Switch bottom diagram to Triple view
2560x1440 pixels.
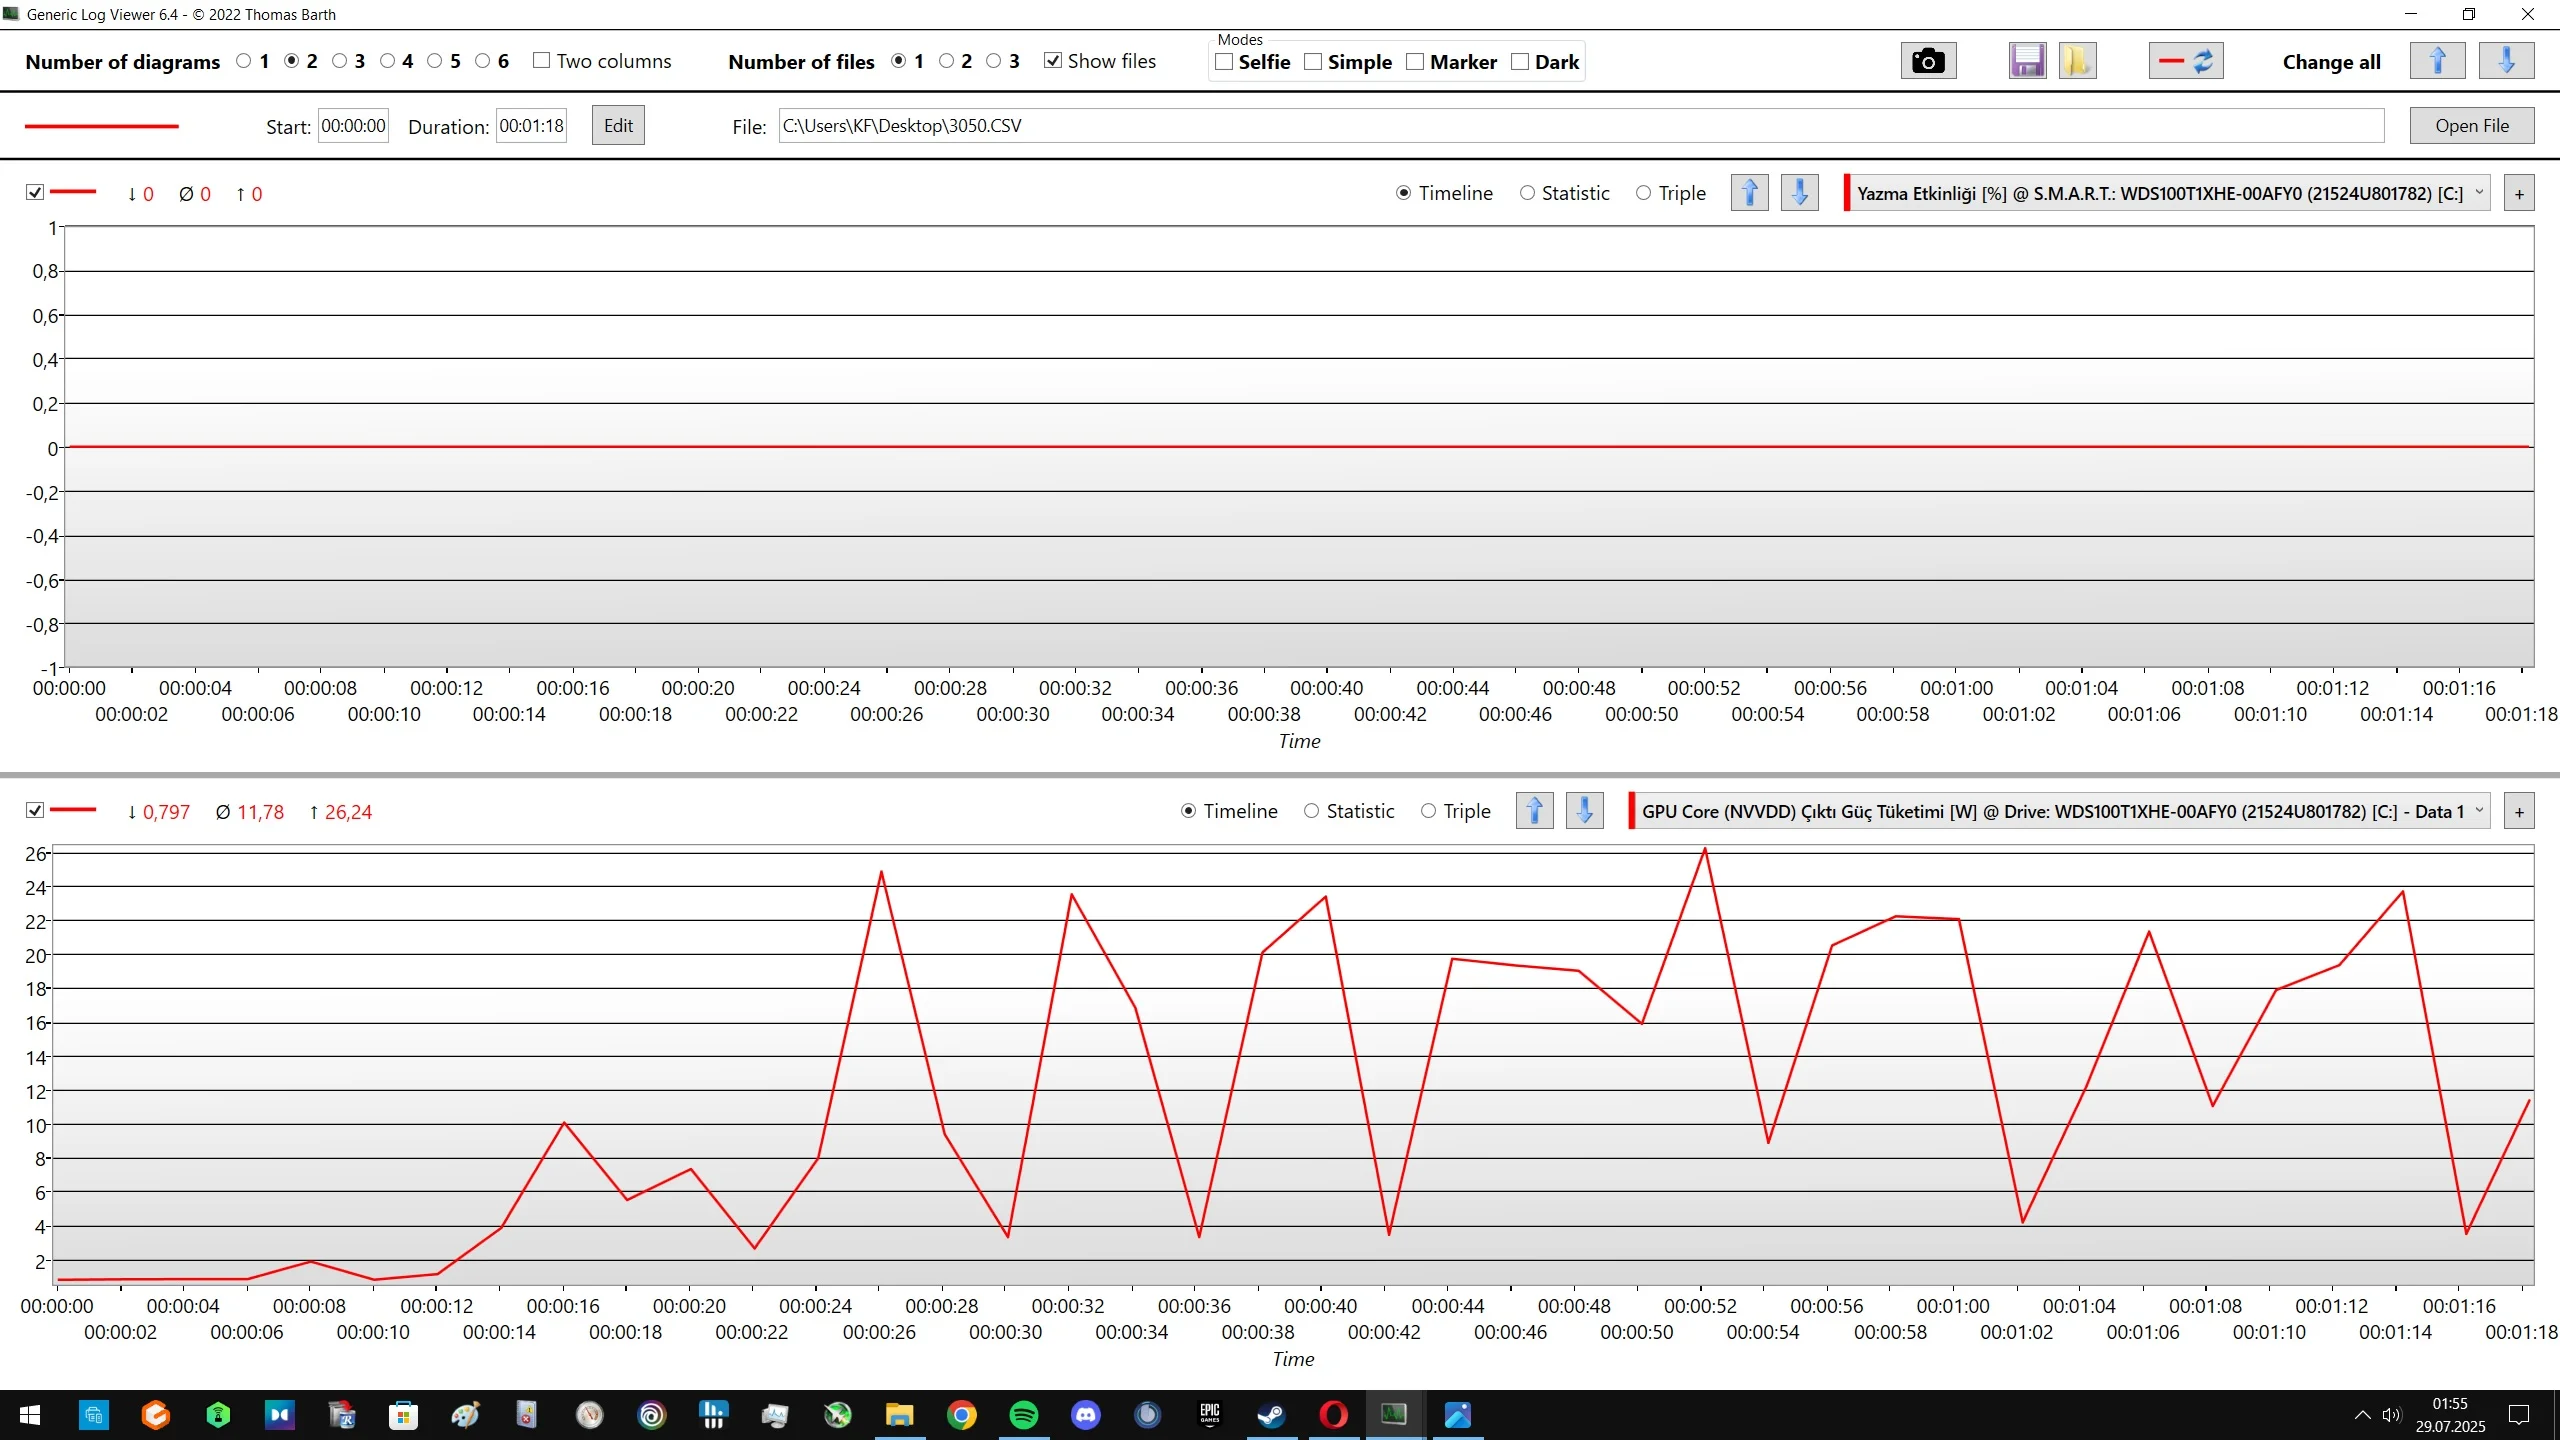point(1428,811)
